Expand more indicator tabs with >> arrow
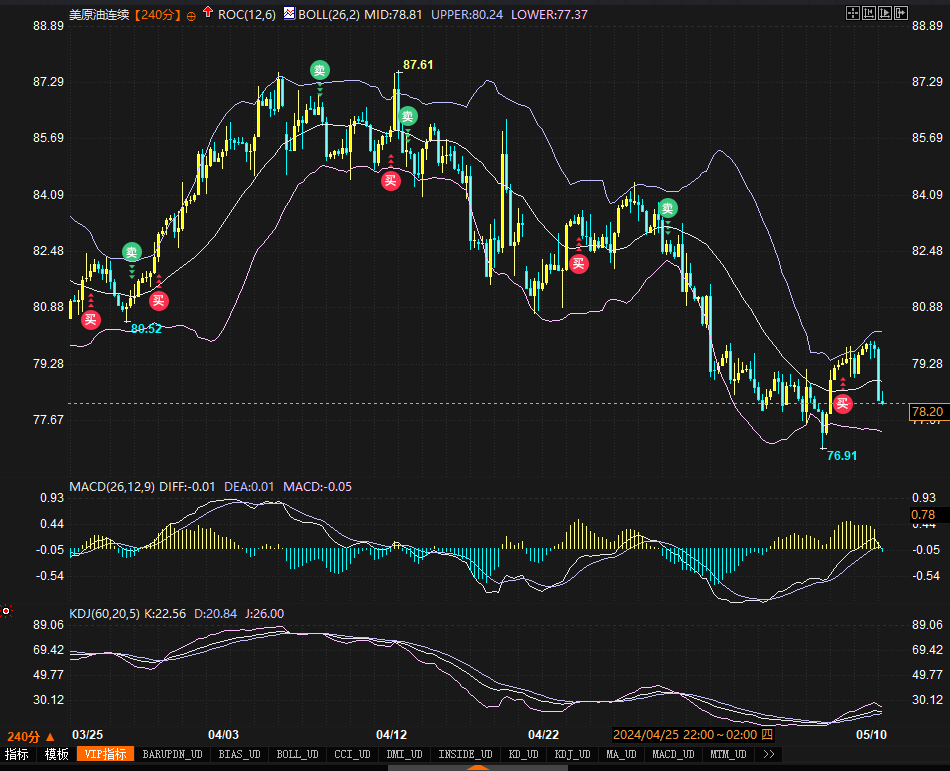Screen dimensions: 950x771 click(x=770, y=754)
